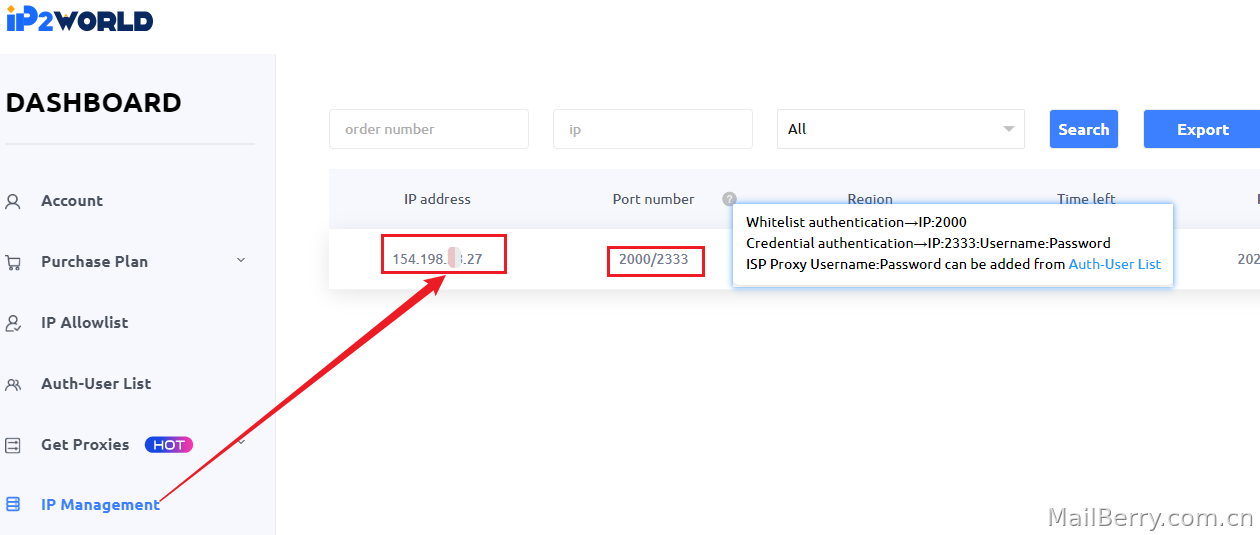Click the Port number column header
Image resolution: width=1260 pixels, height=535 pixels.
coord(654,199)
